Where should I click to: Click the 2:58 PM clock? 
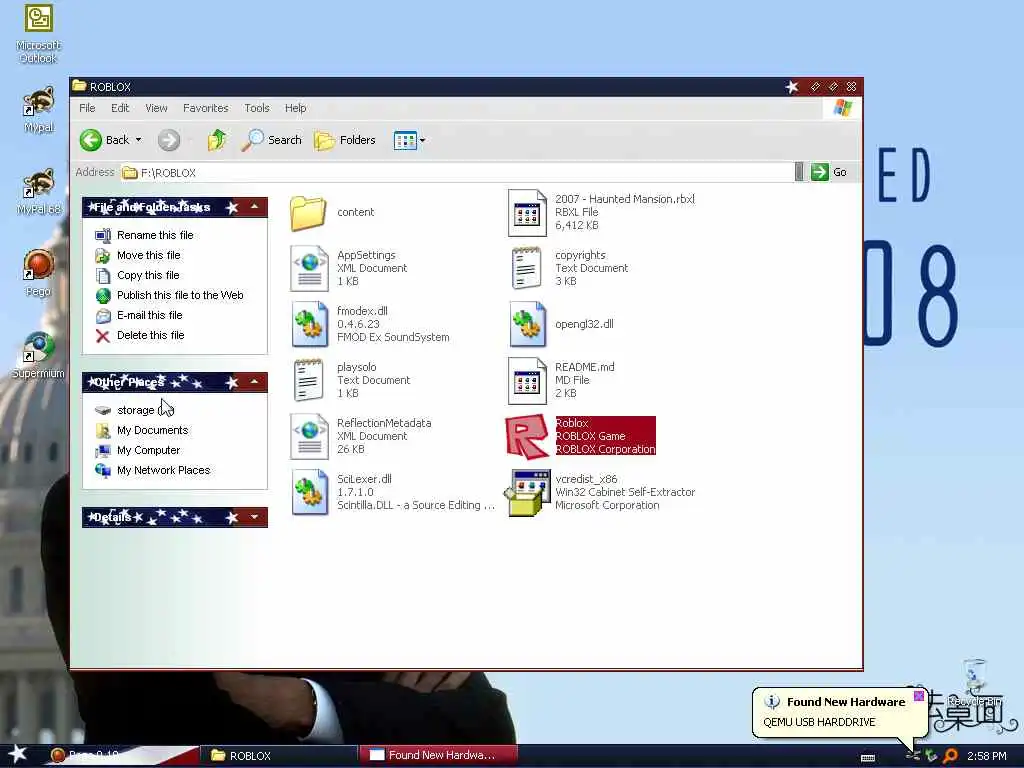point(987,756)
